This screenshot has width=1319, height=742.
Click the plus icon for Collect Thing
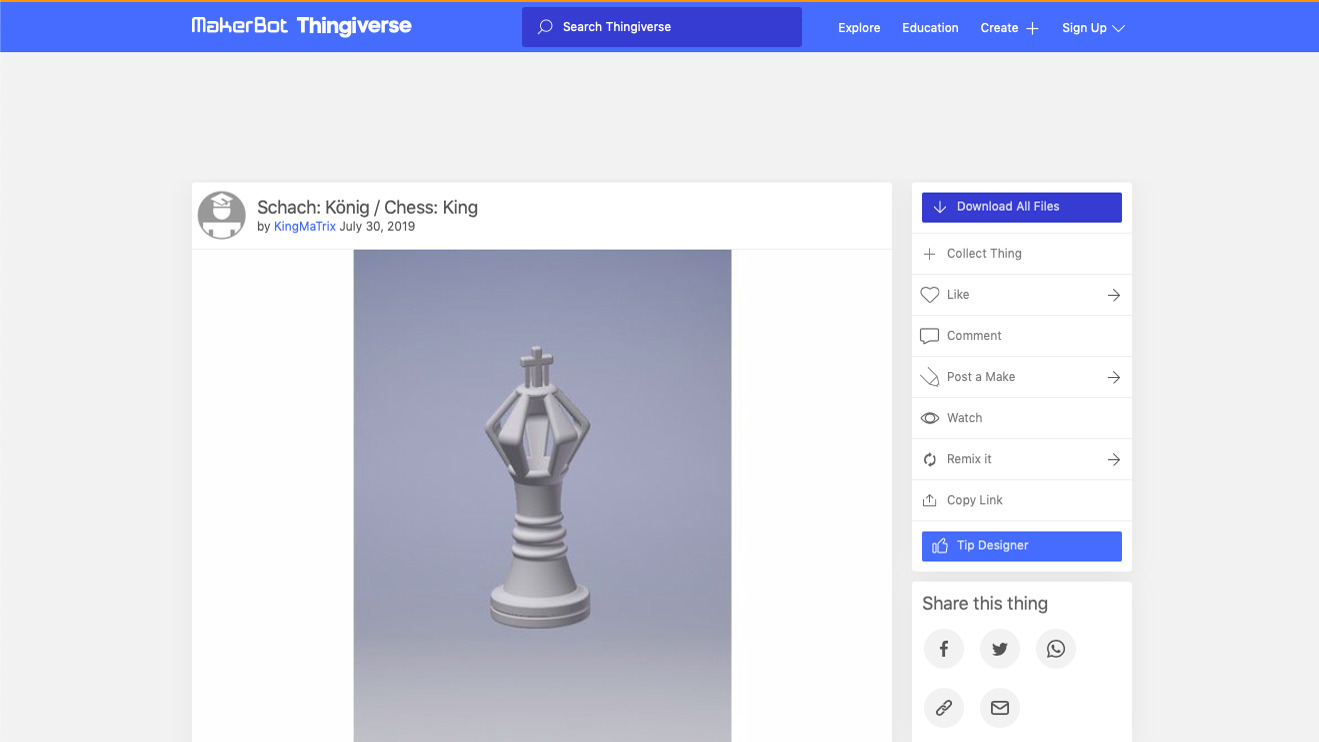pos(929,254)
